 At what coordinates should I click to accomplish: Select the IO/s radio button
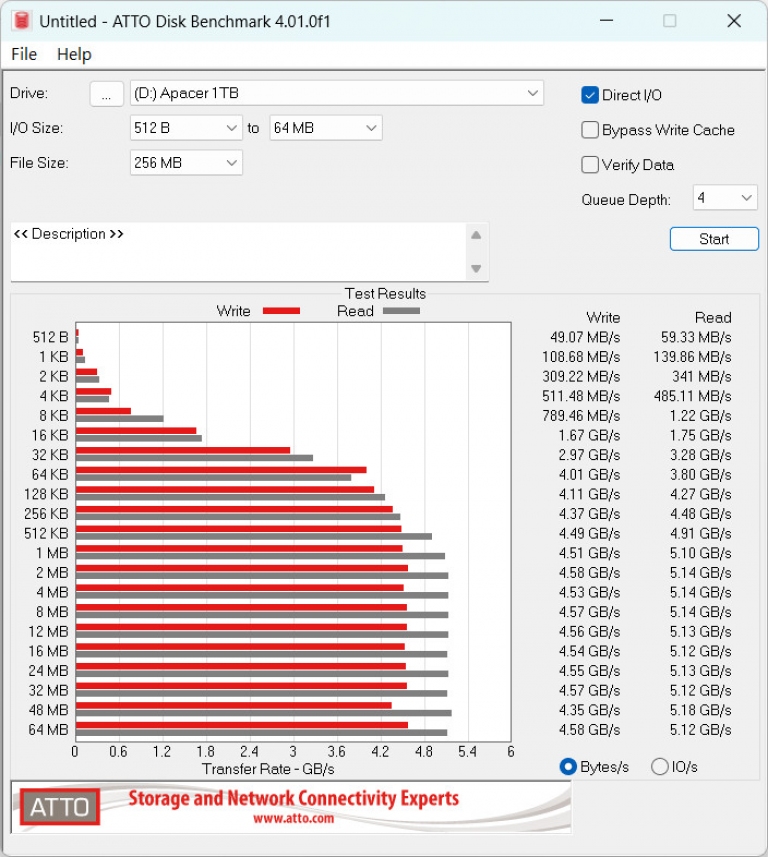click(659, 767)
